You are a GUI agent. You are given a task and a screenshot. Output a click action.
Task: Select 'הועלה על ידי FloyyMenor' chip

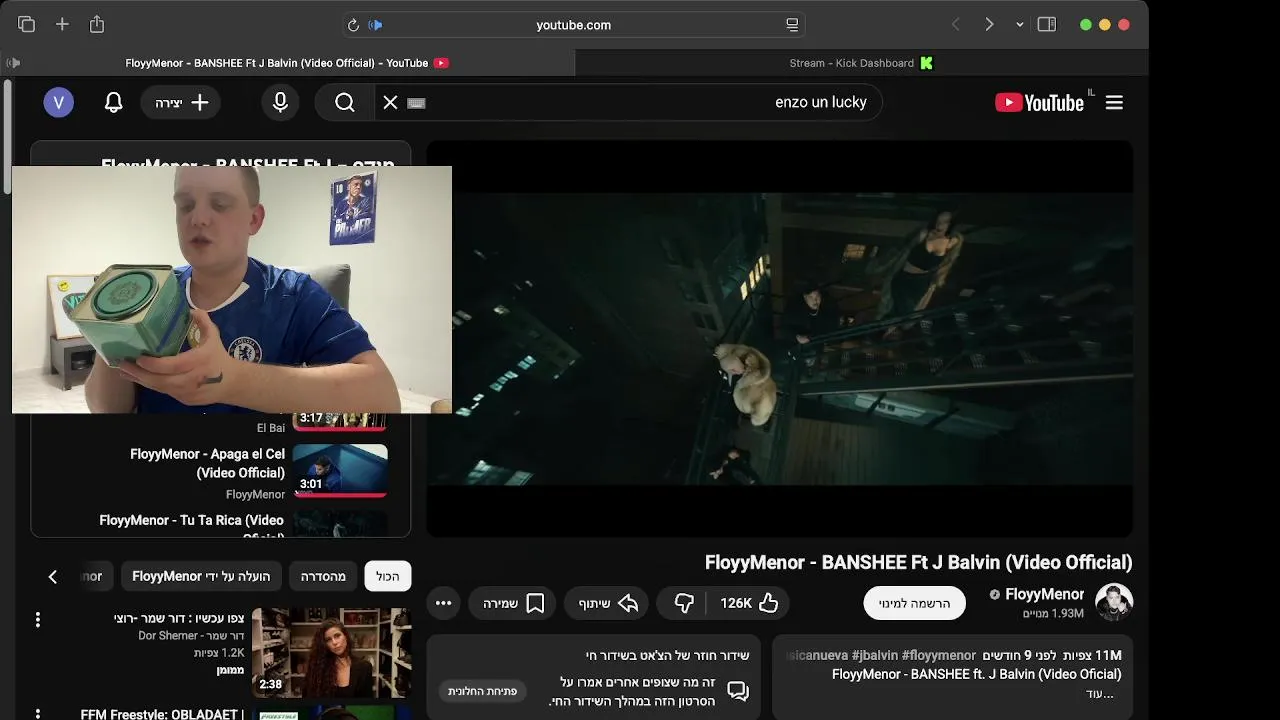[x=201, y=576]
